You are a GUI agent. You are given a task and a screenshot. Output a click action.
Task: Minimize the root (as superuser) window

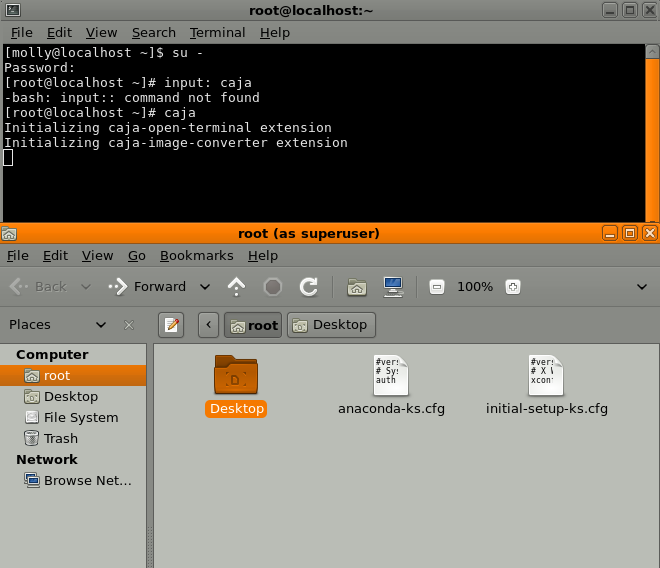pyautogui.click(x=609, y=233)
